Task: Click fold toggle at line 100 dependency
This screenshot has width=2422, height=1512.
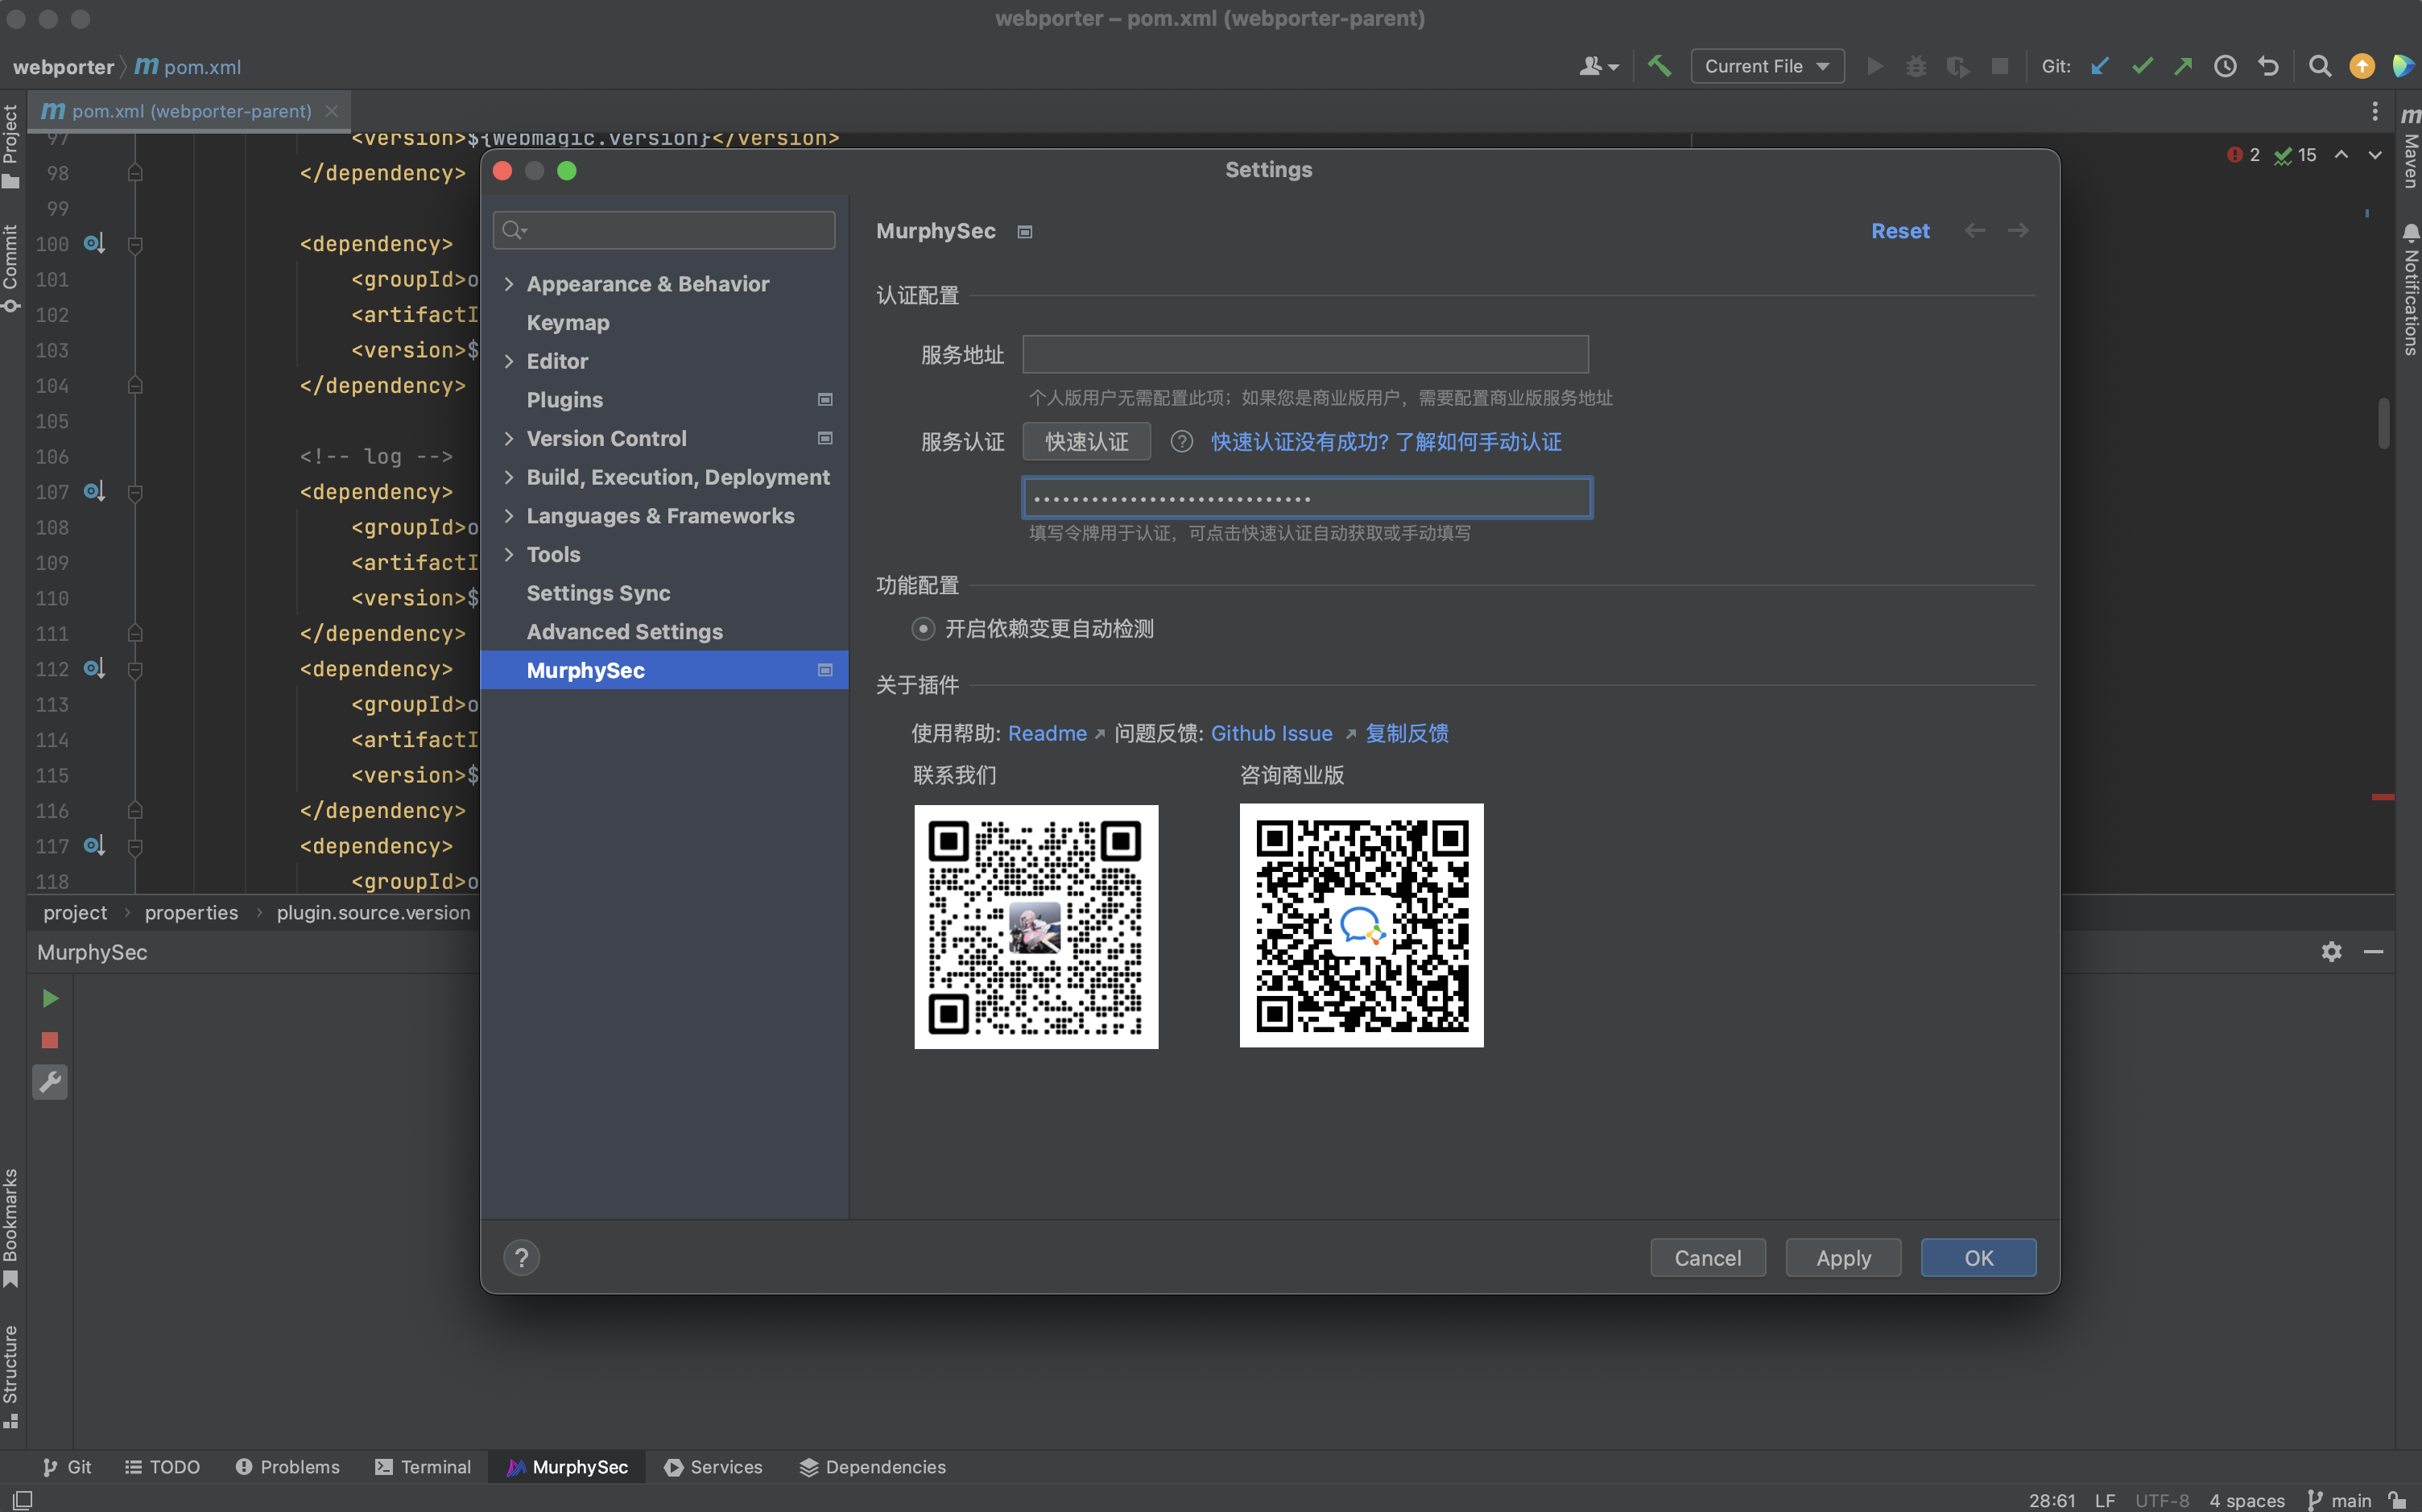Action: tap(135, 244)
